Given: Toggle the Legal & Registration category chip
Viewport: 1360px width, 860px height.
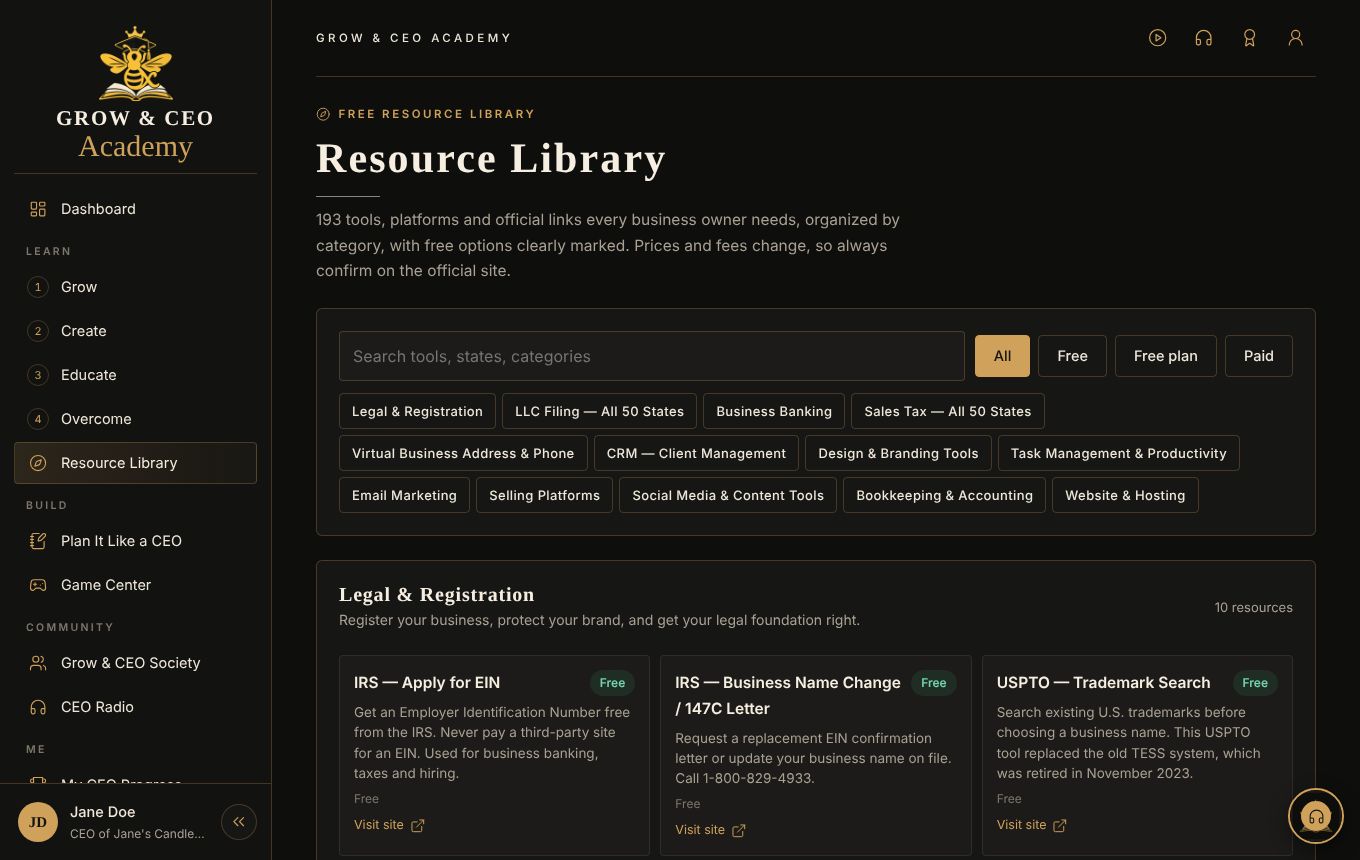Looking at the screenshot, I should coord(417,411).
